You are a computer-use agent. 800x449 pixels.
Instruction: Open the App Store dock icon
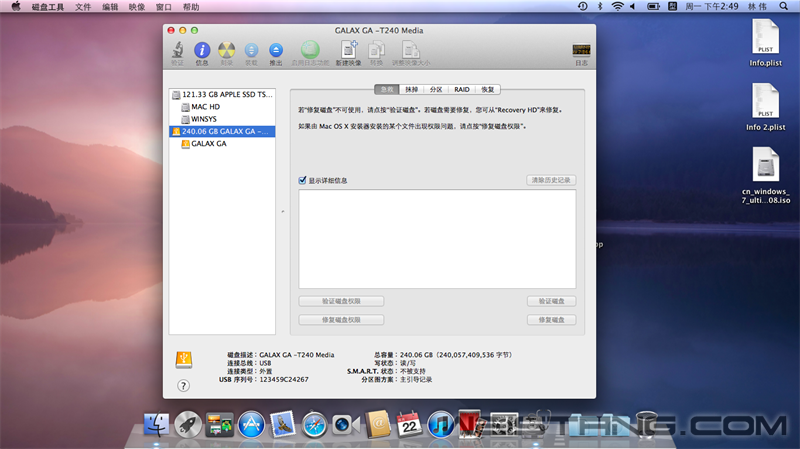251,424
